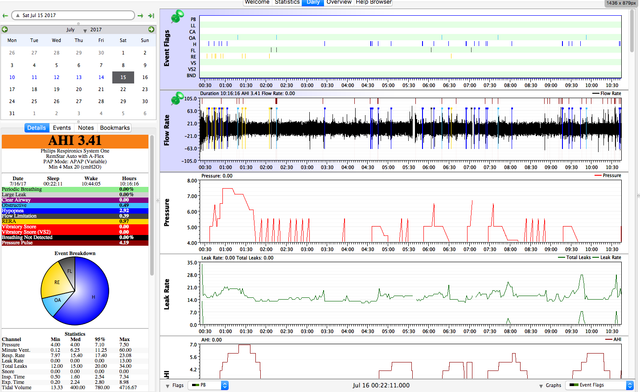Expand the Flags disclosure triangle
This screenshot has height=392, width=640.
[167, 385]
